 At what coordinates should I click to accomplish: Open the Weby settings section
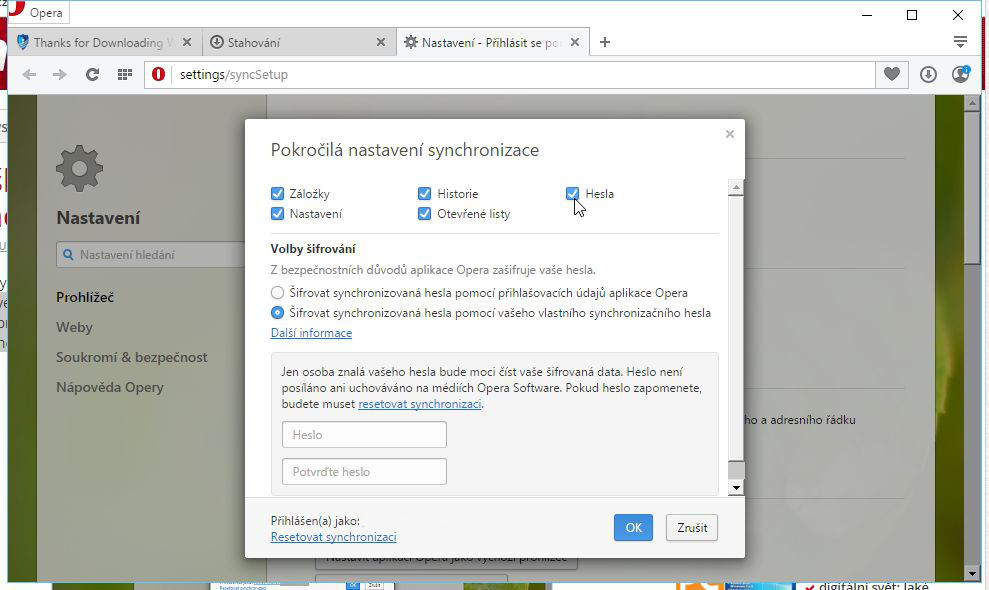click(x=74, y=327)
